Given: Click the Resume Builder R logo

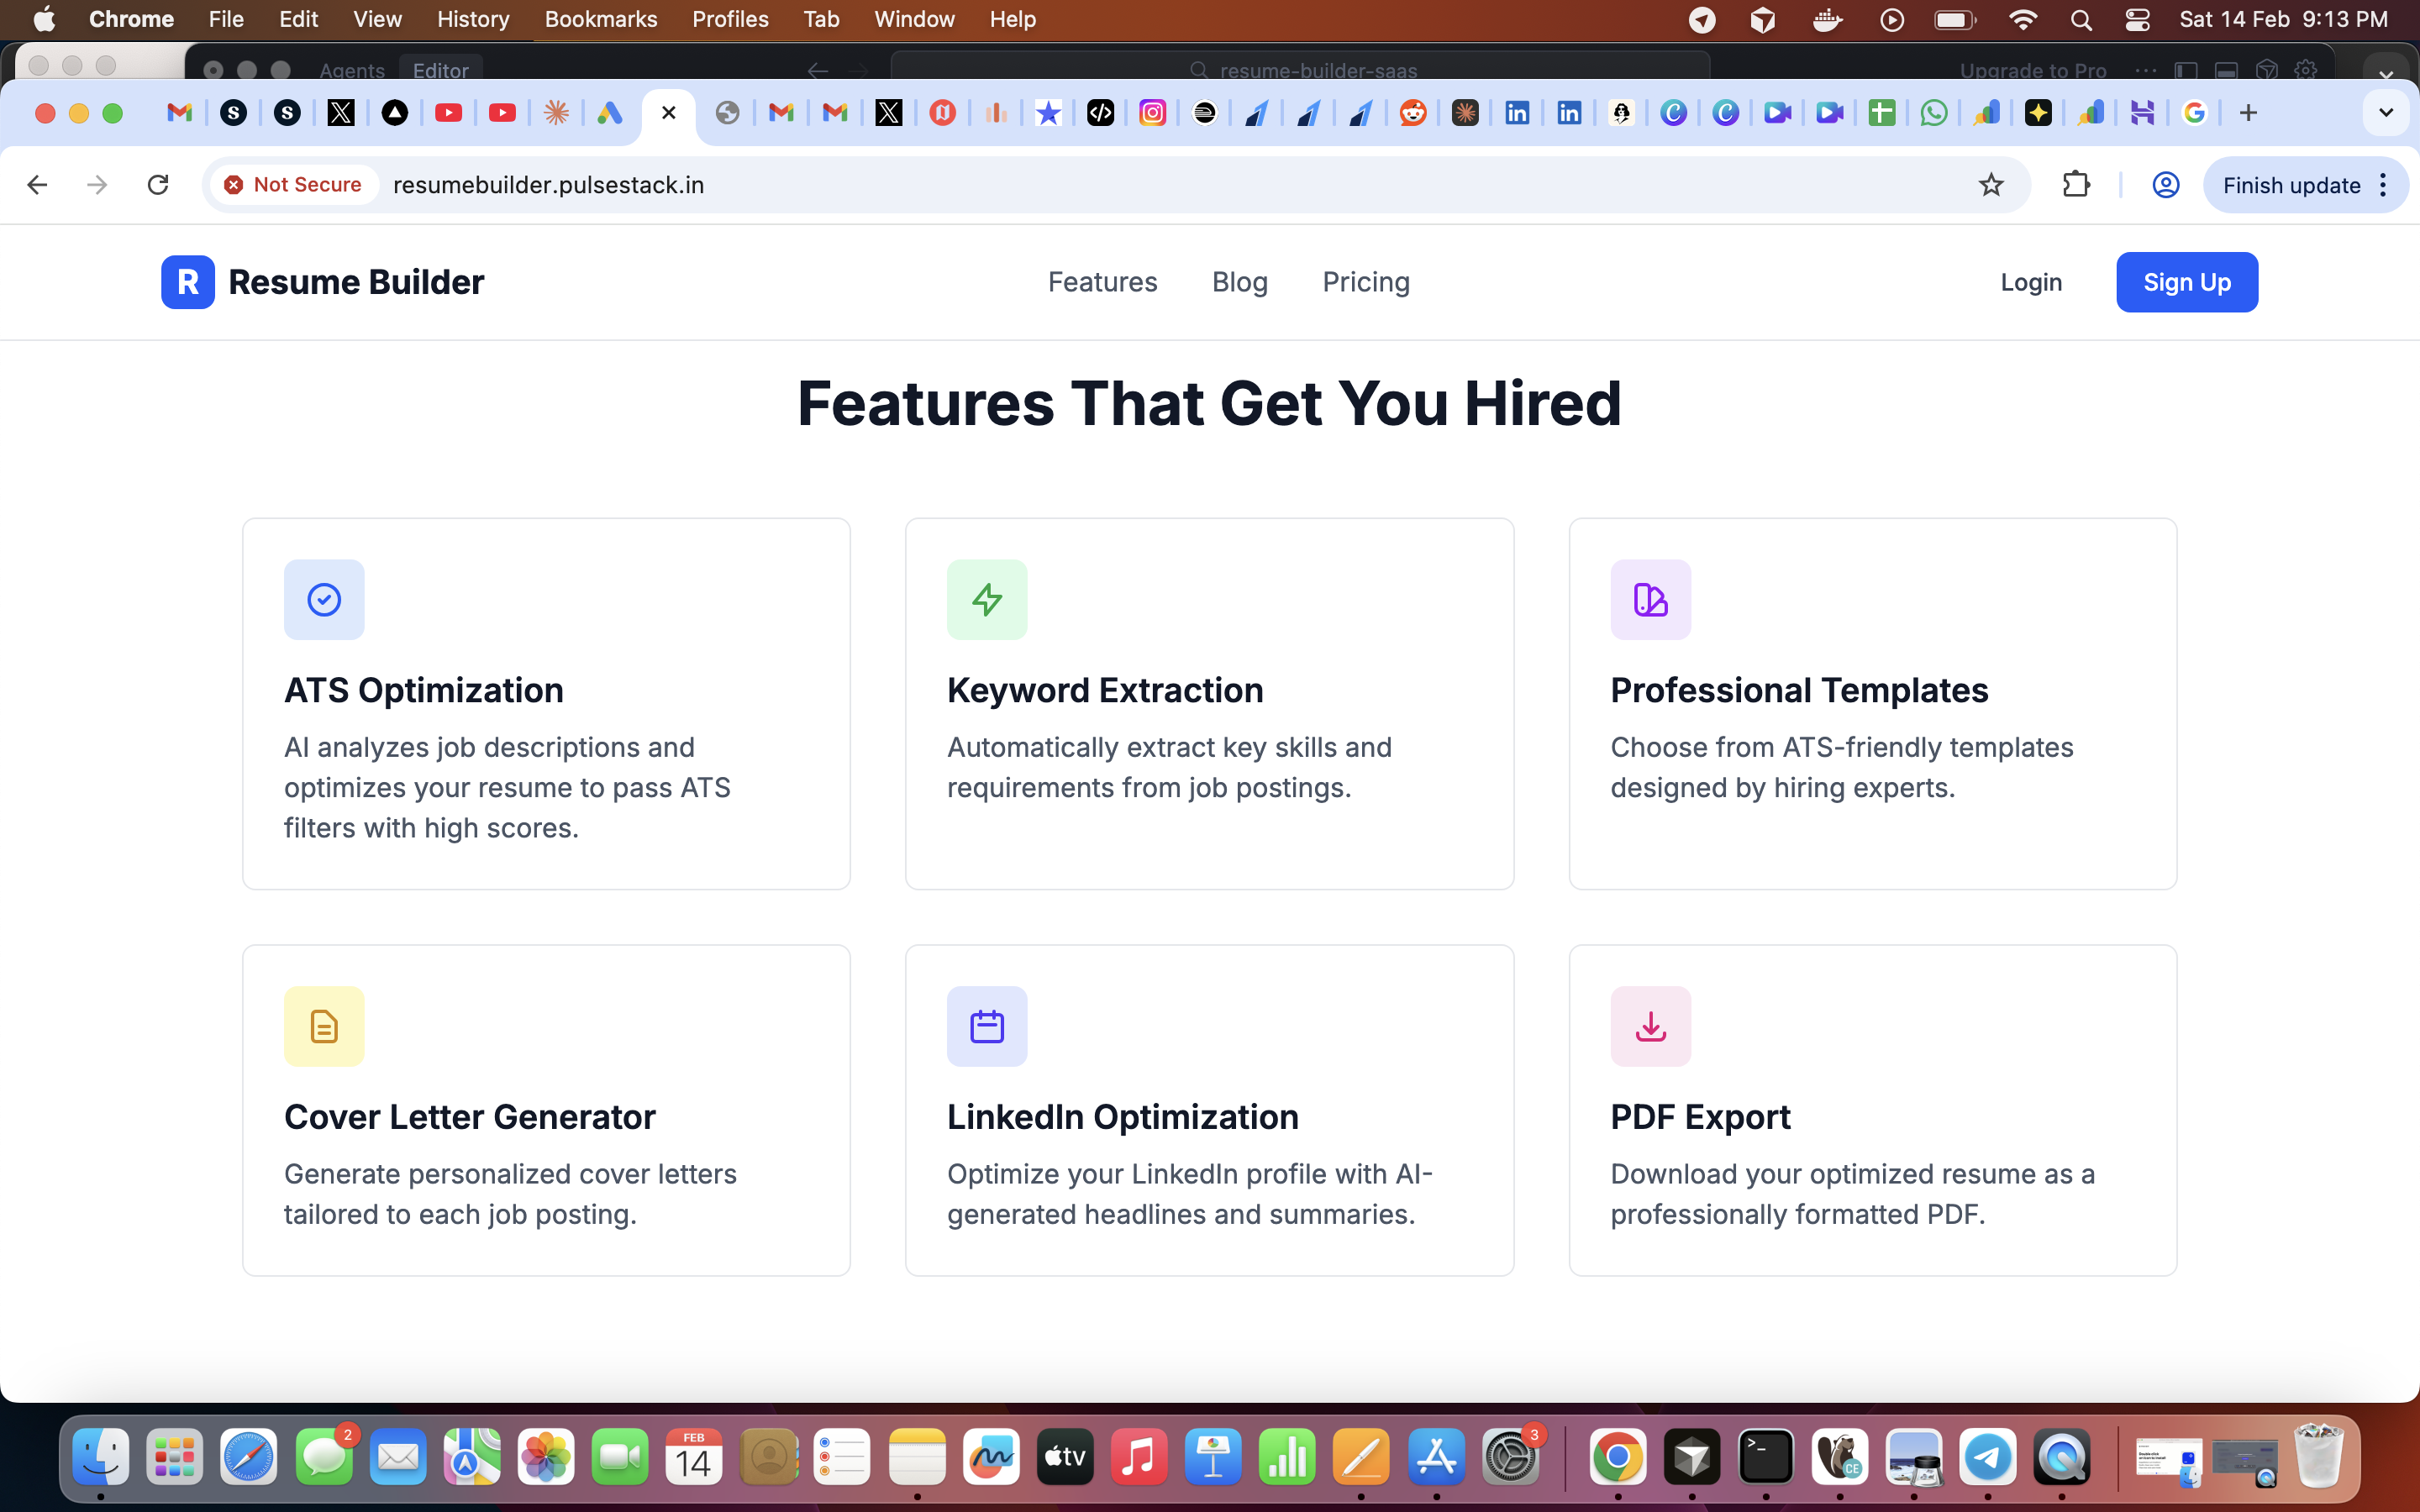Looking at the screenshot, I should click(187, 282).
